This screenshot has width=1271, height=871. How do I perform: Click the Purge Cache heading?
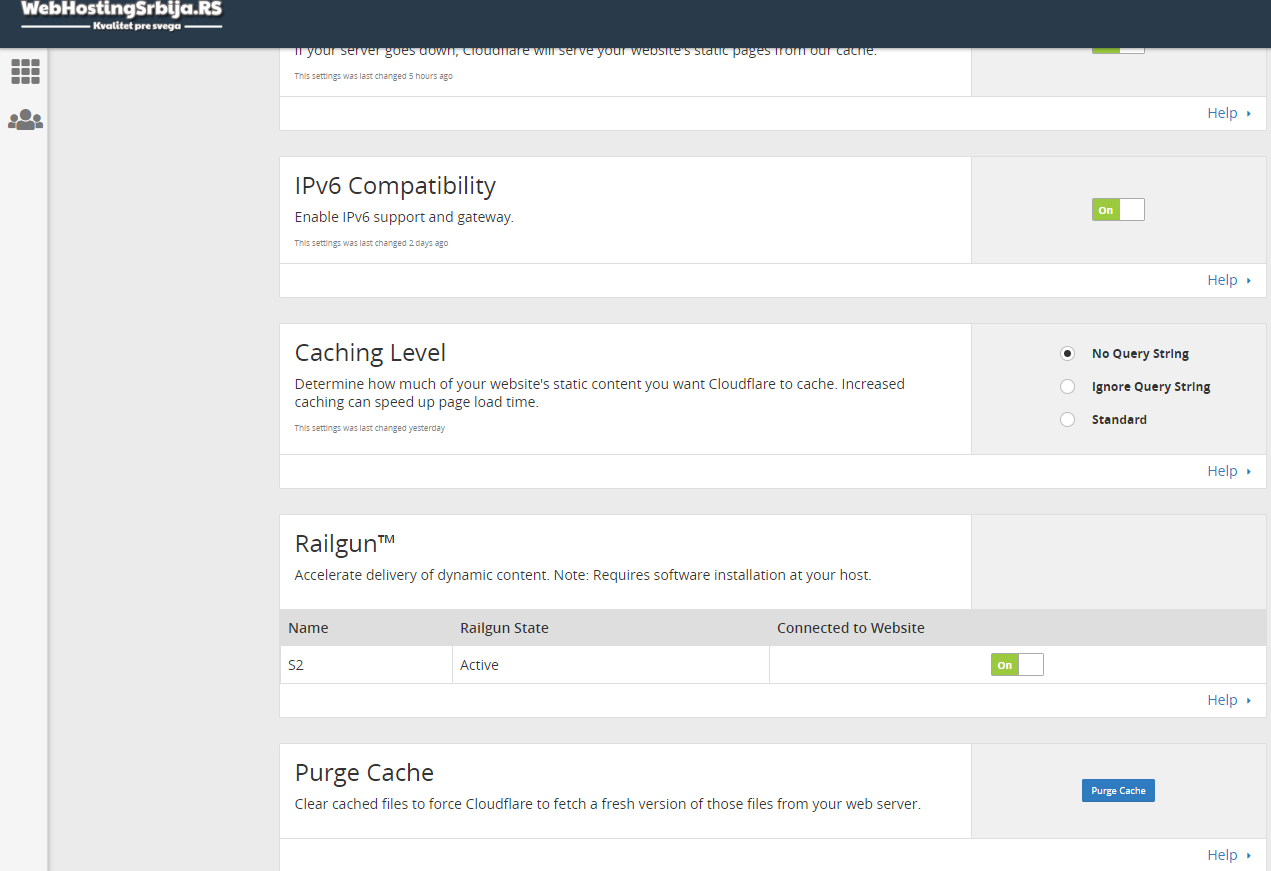click(x=364, y=773)
